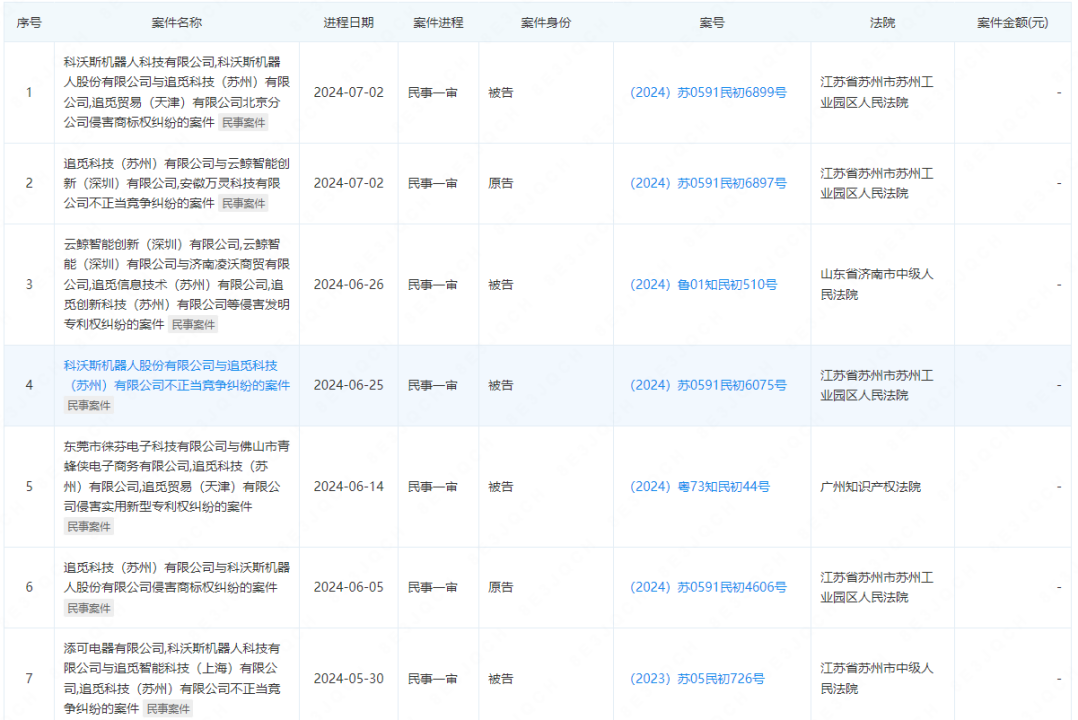Click 民事案件 tag in row 7

click(x=168, y=709)
